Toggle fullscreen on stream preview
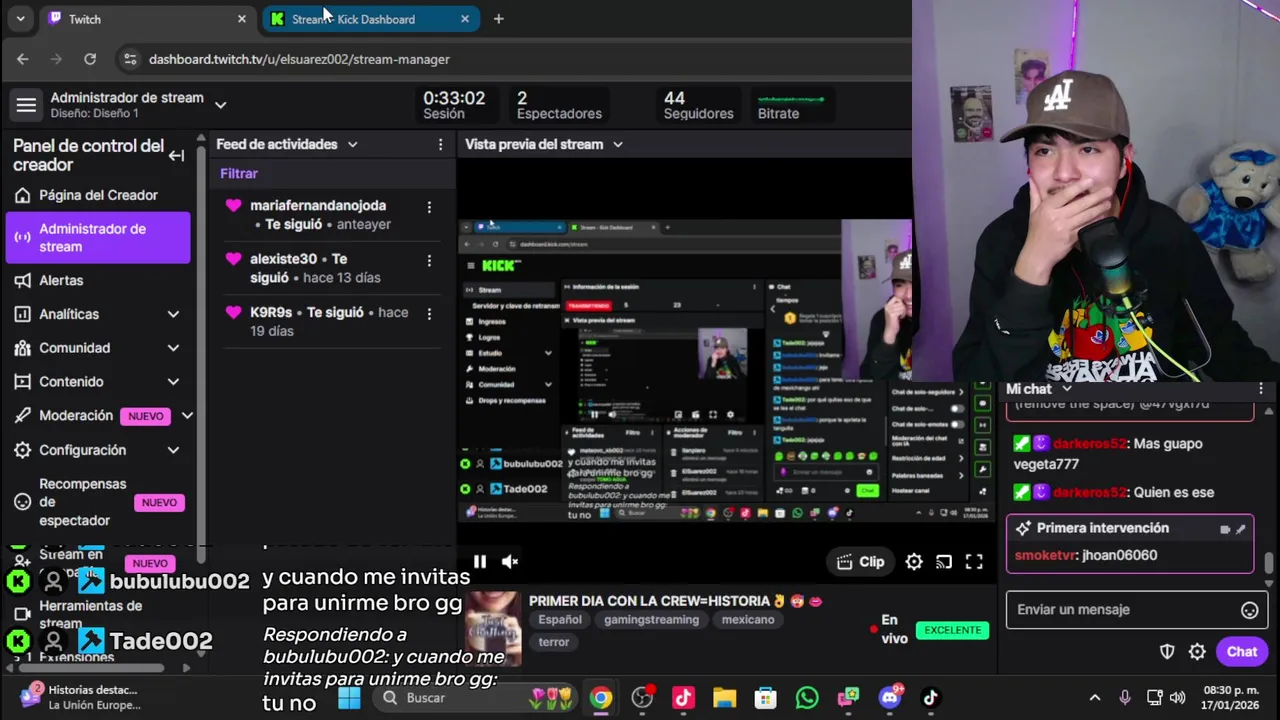The image size is (1280, 720). 974,562
